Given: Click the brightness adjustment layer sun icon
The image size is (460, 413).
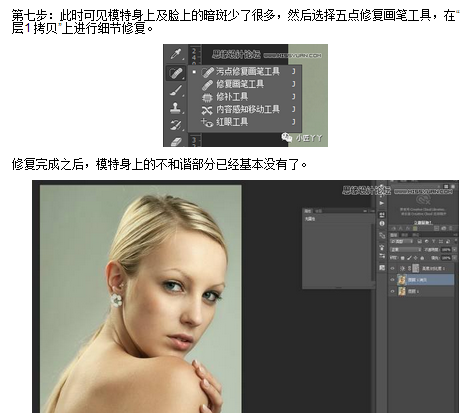Looking at the screenshot, I should (402, 268).
